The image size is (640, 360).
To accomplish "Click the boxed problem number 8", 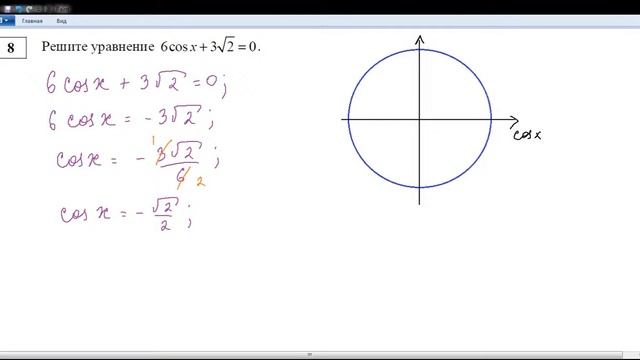I will [13, 48].
